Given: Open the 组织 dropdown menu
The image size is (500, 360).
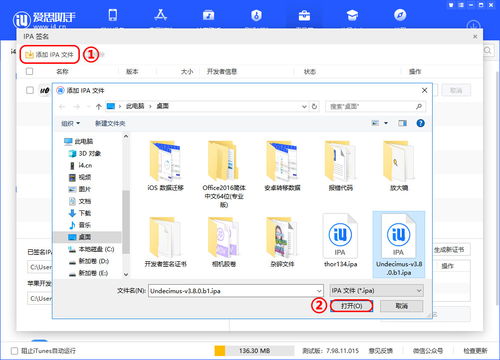Looking at the screenshot, I should point(70,123).
